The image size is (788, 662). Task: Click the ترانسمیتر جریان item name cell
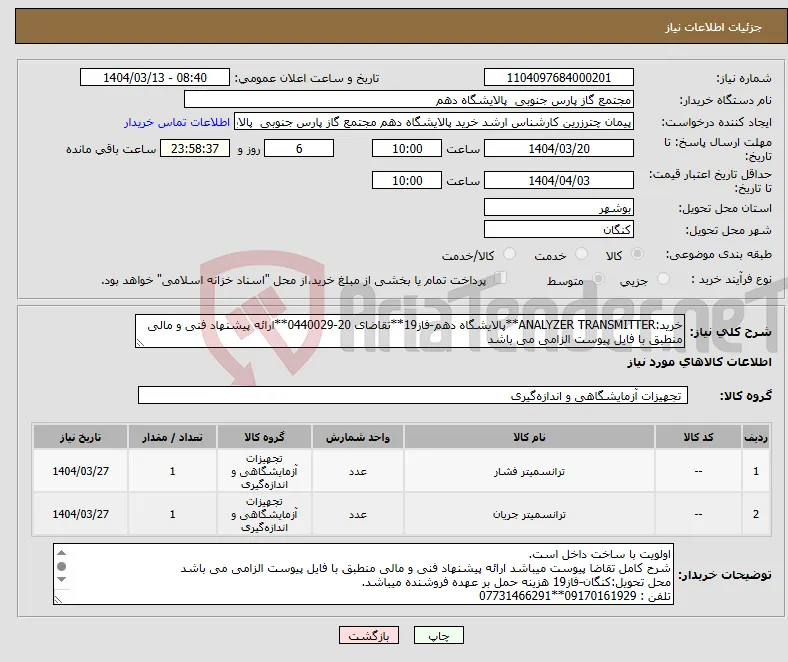coord(529,514)
